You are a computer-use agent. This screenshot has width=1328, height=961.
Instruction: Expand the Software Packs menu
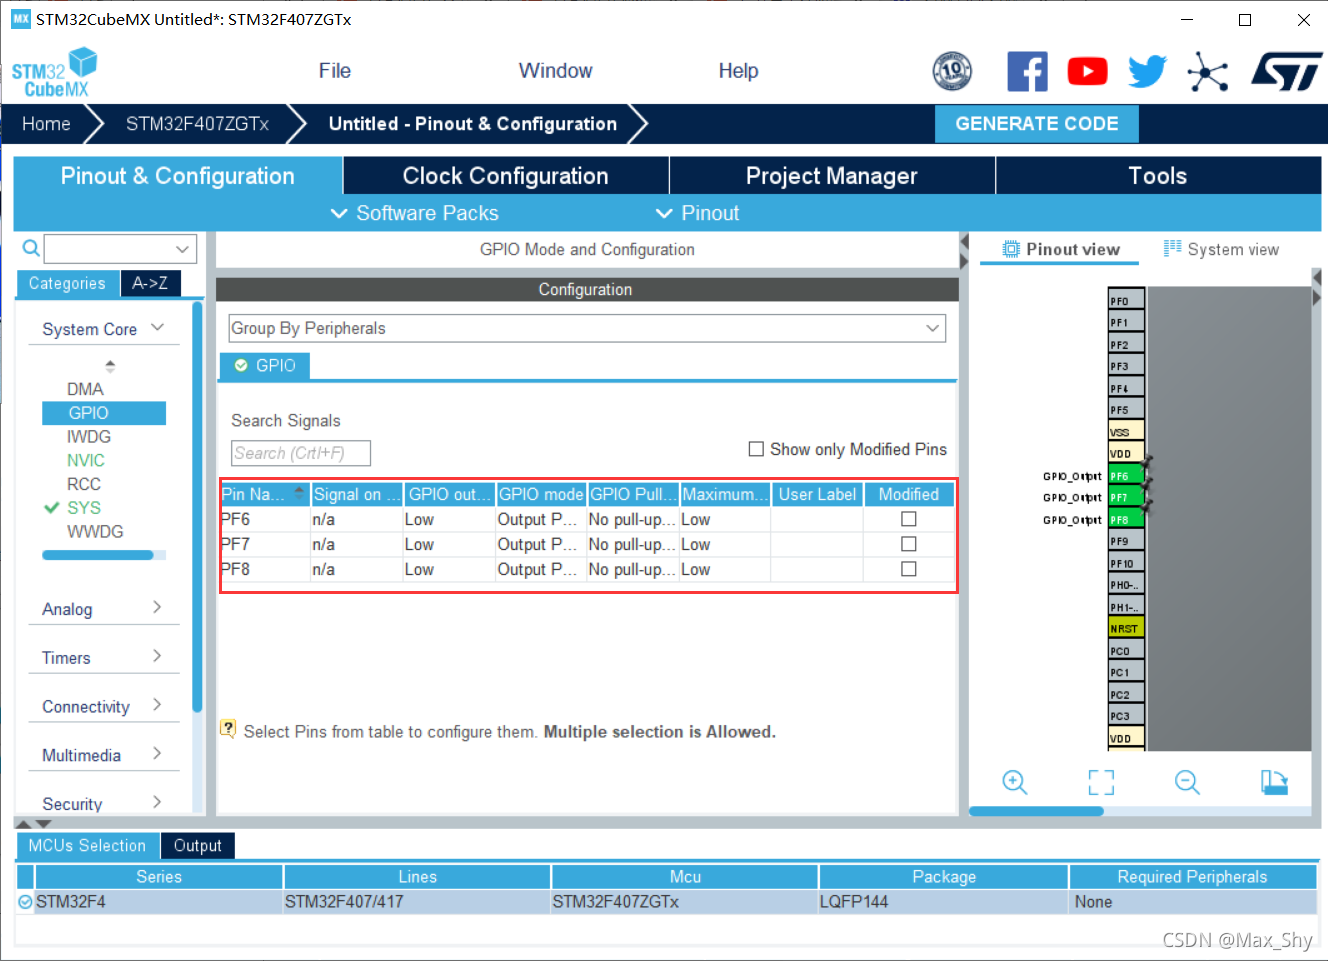[x=414, y=213]
